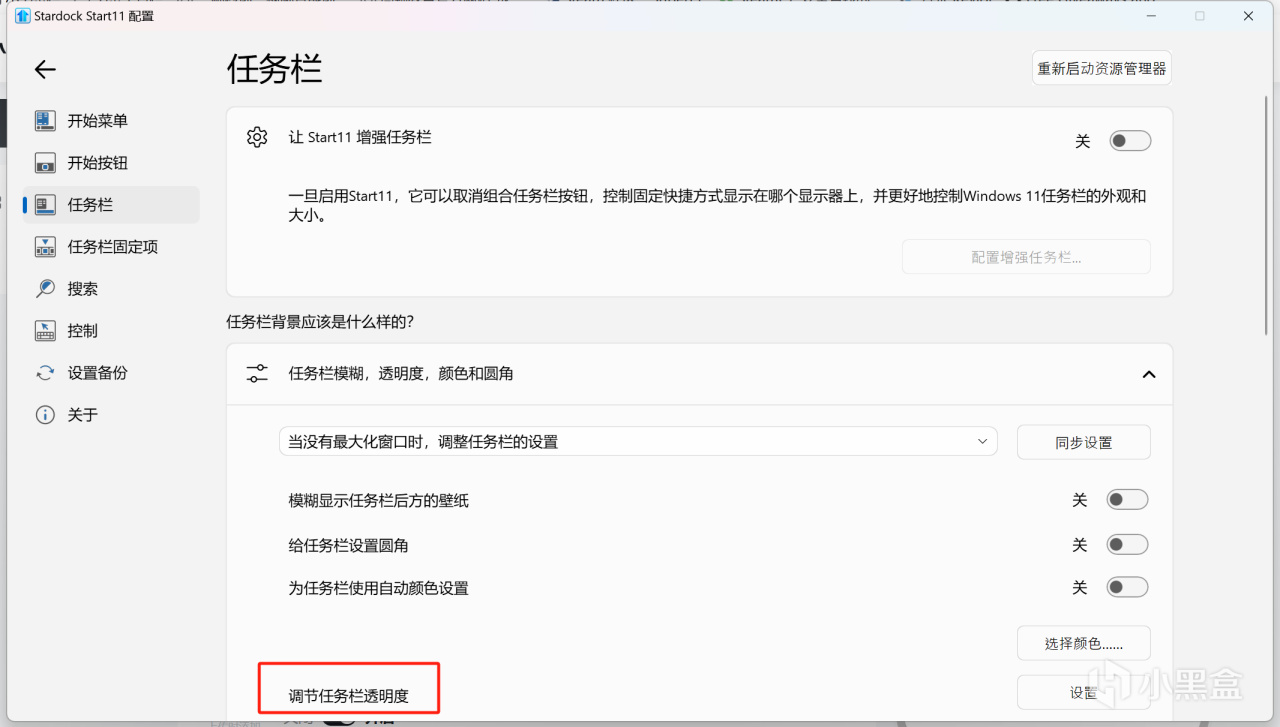Open the 开始菜单 settings page
The width and height of the screenshot is (1280, 727).
(111, 121)
